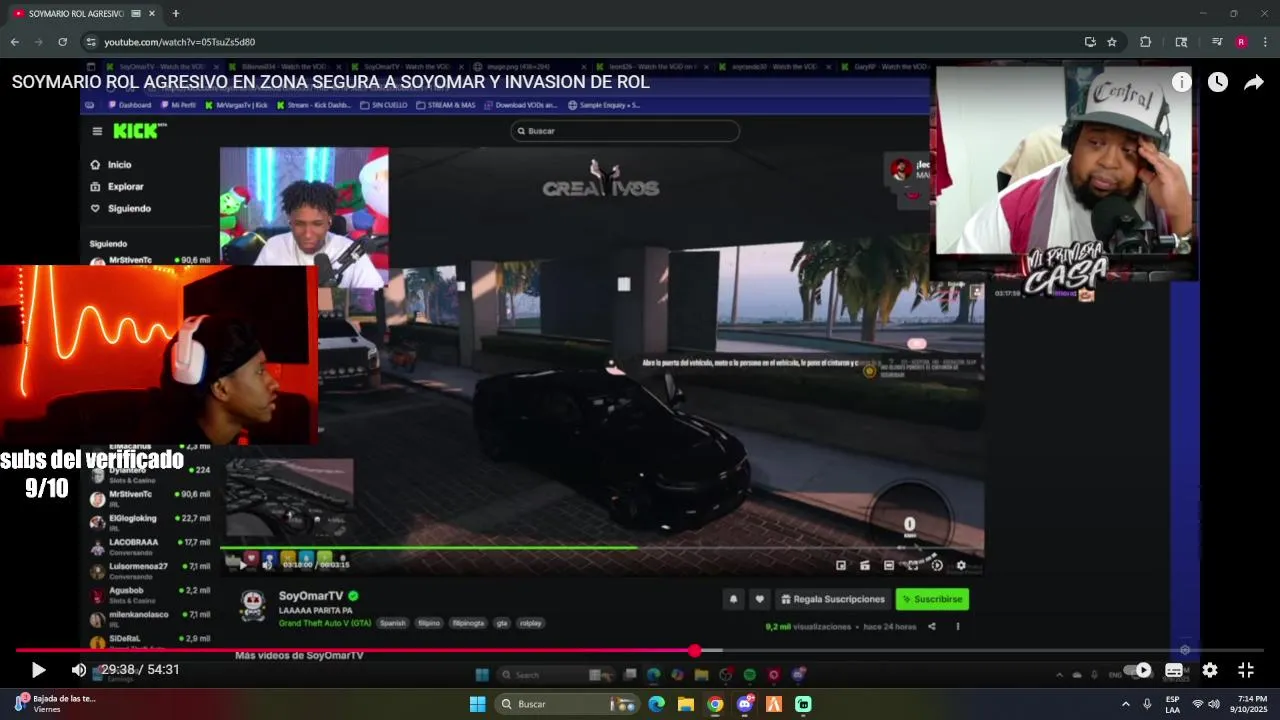Viewport: 1280px width, 720px height.
Task: Click Regala Suscripciones in Kick video
Action: click(x=832, y=599)
